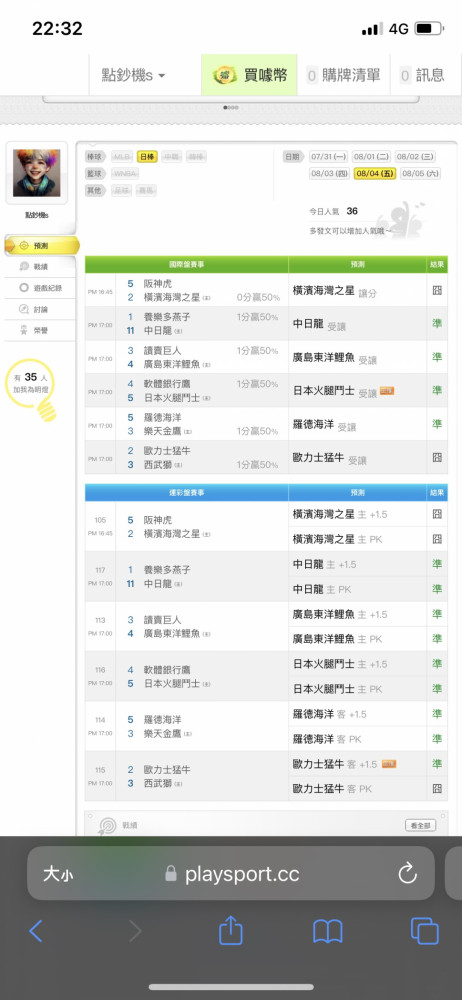Screen dimensions: 462x1000
Task: Tap the lightbulb 加我為明燈 badge
Action: tap(31, 388)
